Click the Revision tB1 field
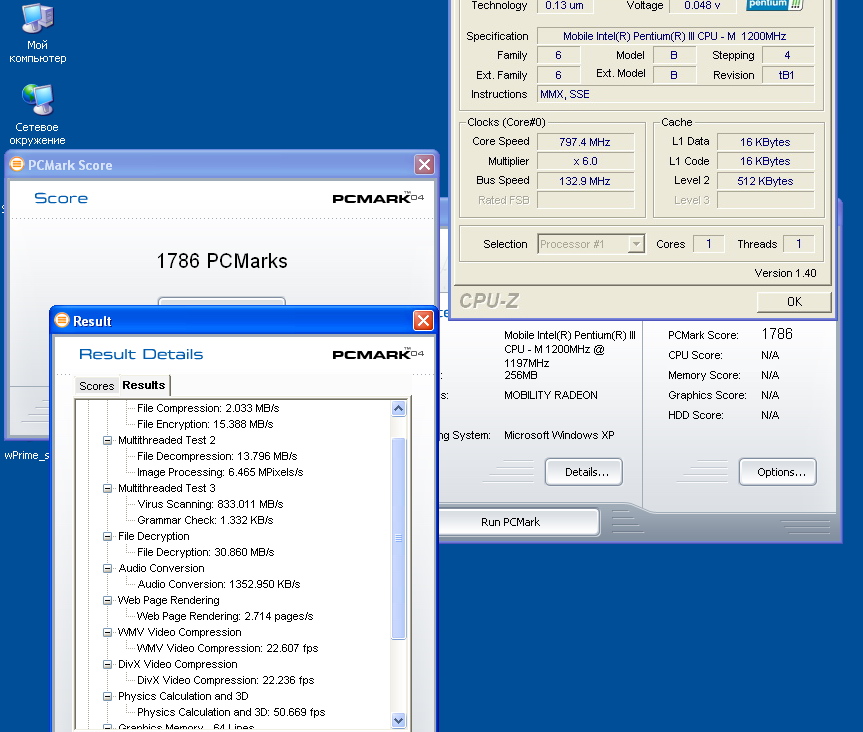863x732 pixels. point(788,75)
